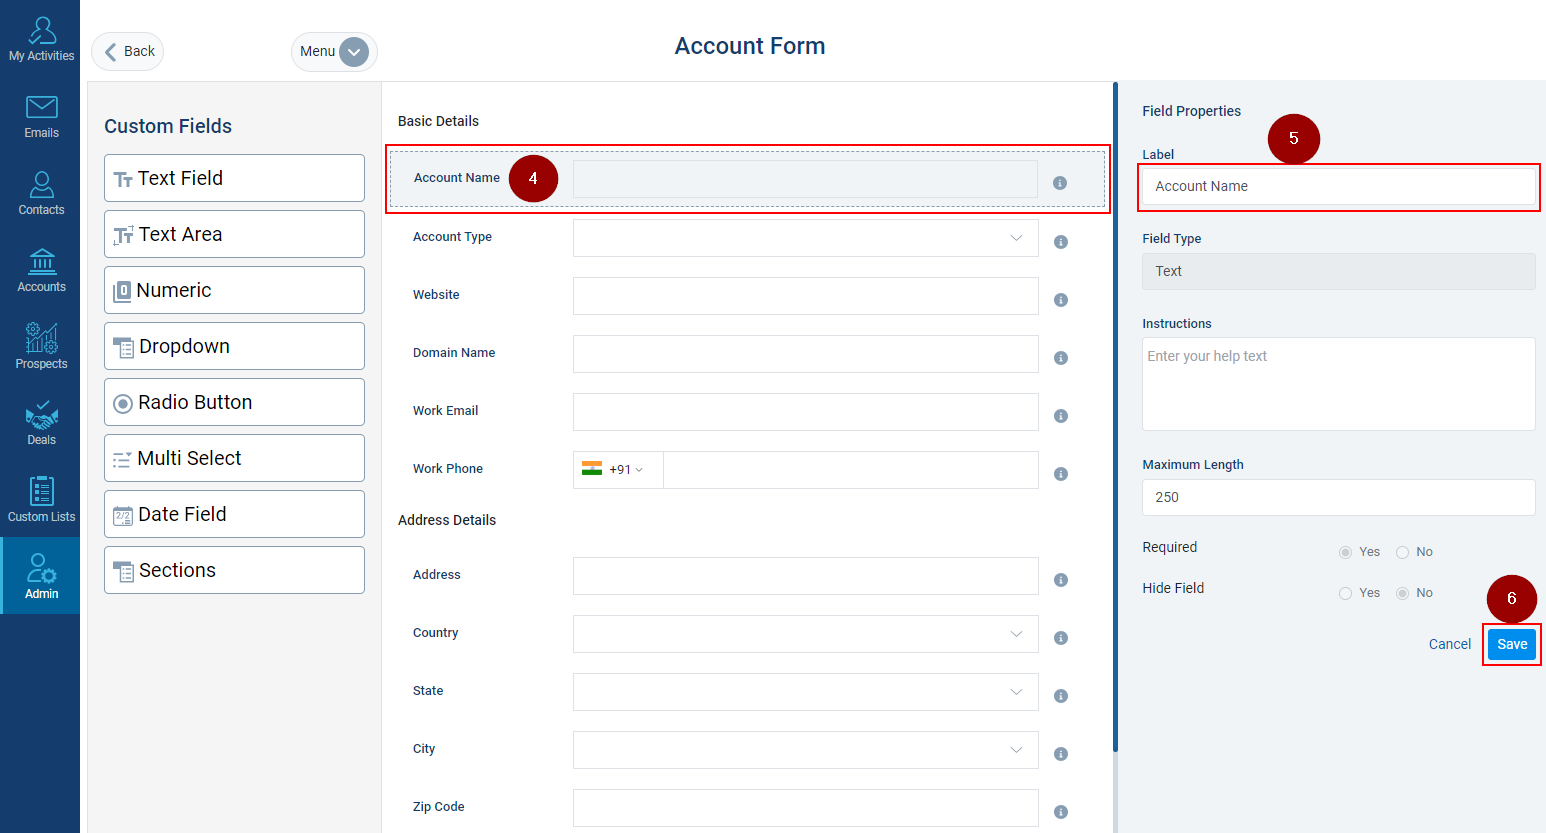Add a Radio Button custom field

234,402
